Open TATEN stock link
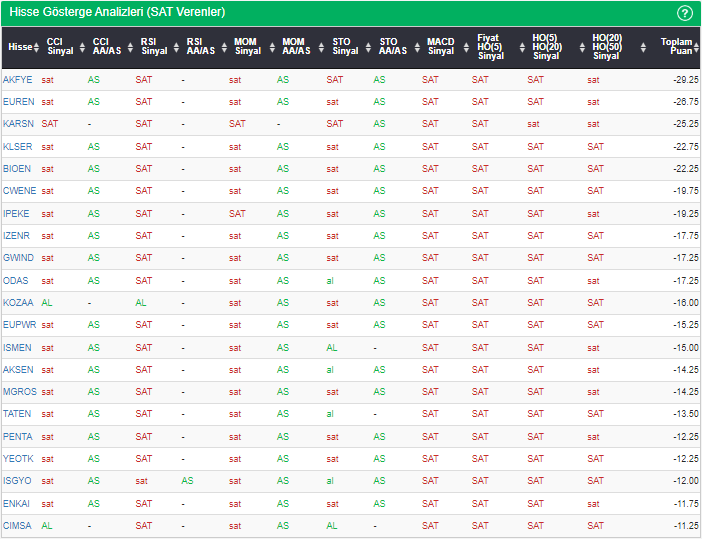Viewport: 702px width, 539px height. (17, 414)
